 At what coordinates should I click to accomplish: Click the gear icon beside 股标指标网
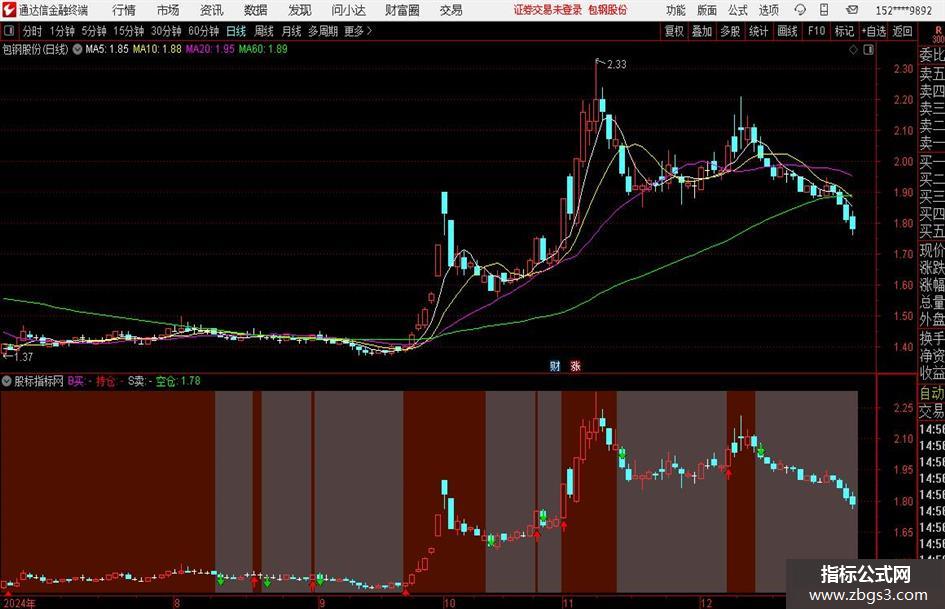coord(7,381)
